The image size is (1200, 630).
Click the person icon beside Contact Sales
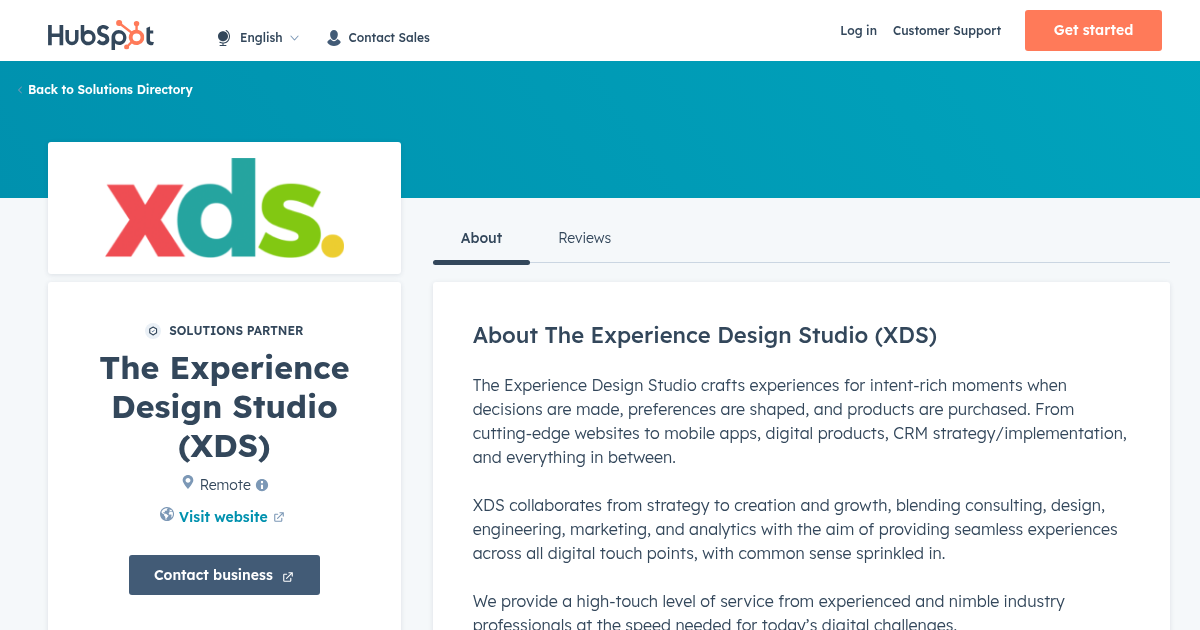pos(334,38)
